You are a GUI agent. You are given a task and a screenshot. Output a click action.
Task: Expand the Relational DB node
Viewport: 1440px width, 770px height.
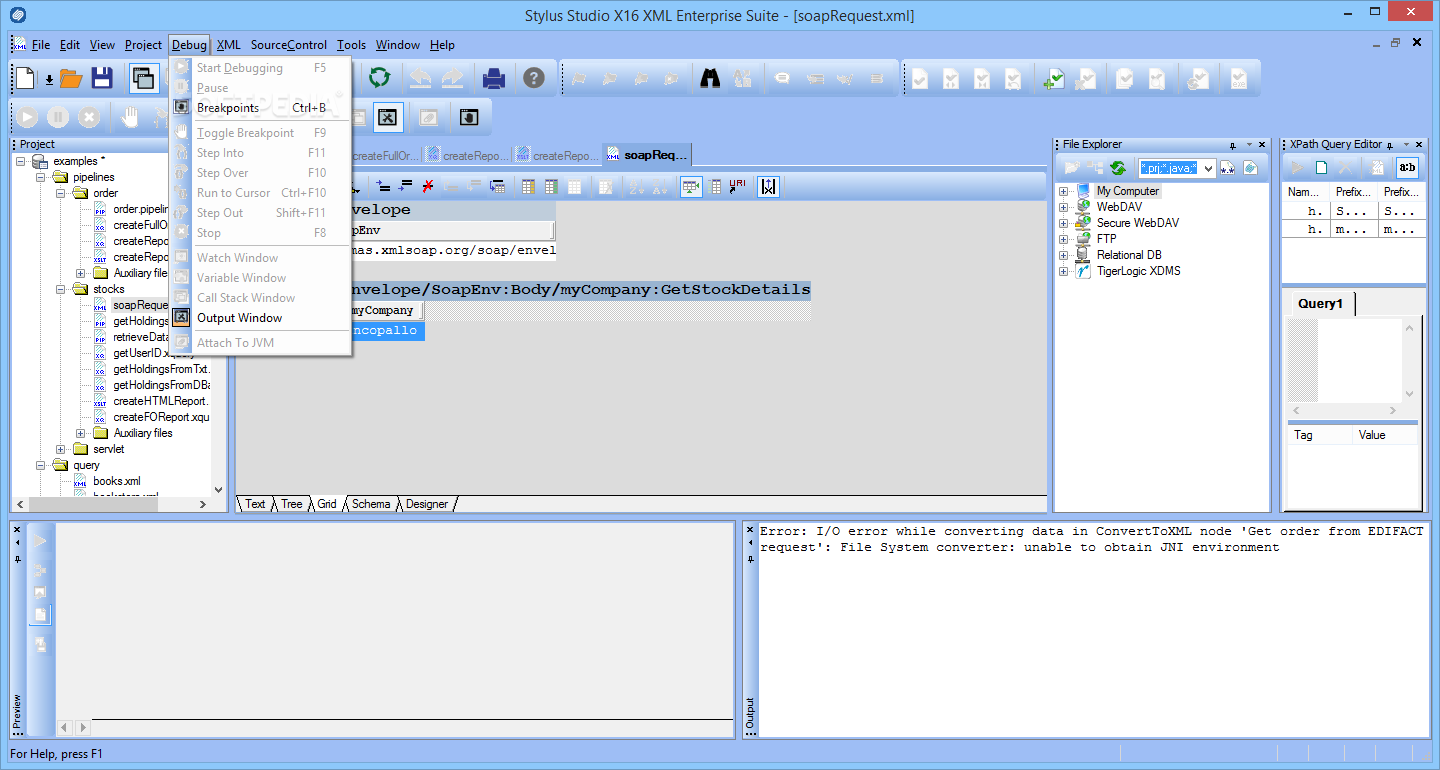1063,255
